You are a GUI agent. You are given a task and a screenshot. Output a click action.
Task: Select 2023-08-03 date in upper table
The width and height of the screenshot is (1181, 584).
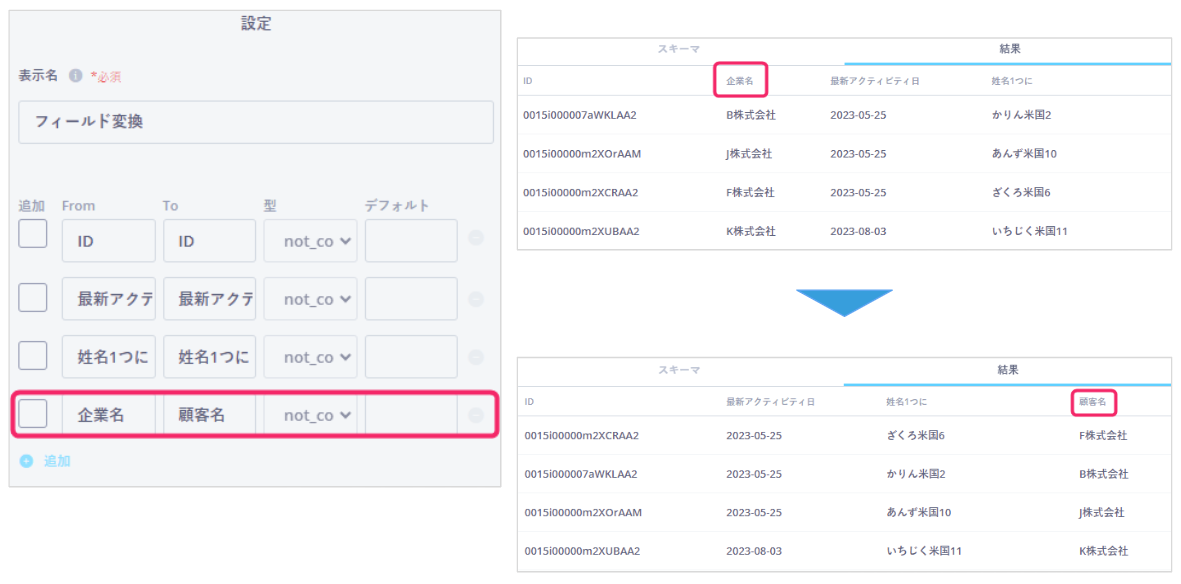pyautogui.click(x=858, y=231)
